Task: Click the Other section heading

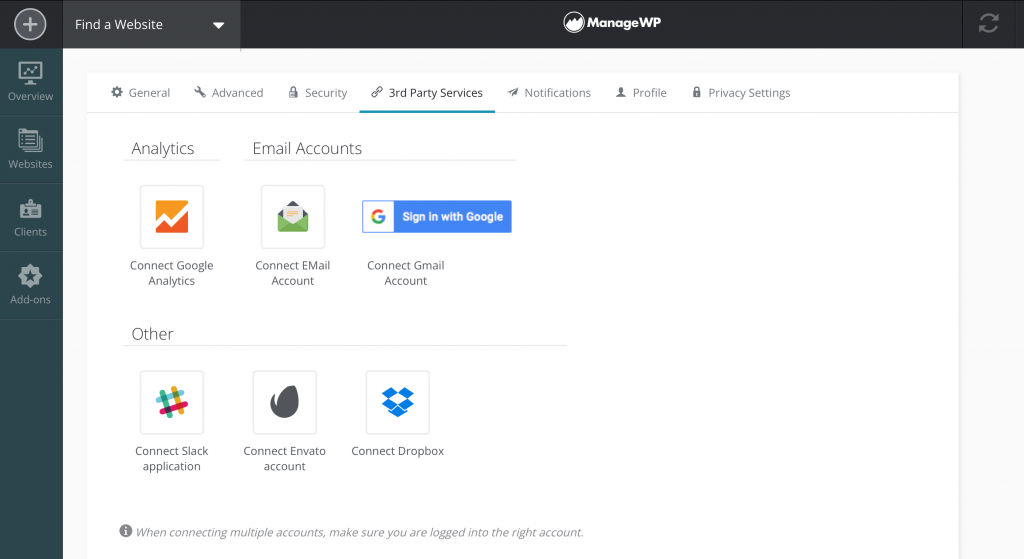Action: pos(152,334)
